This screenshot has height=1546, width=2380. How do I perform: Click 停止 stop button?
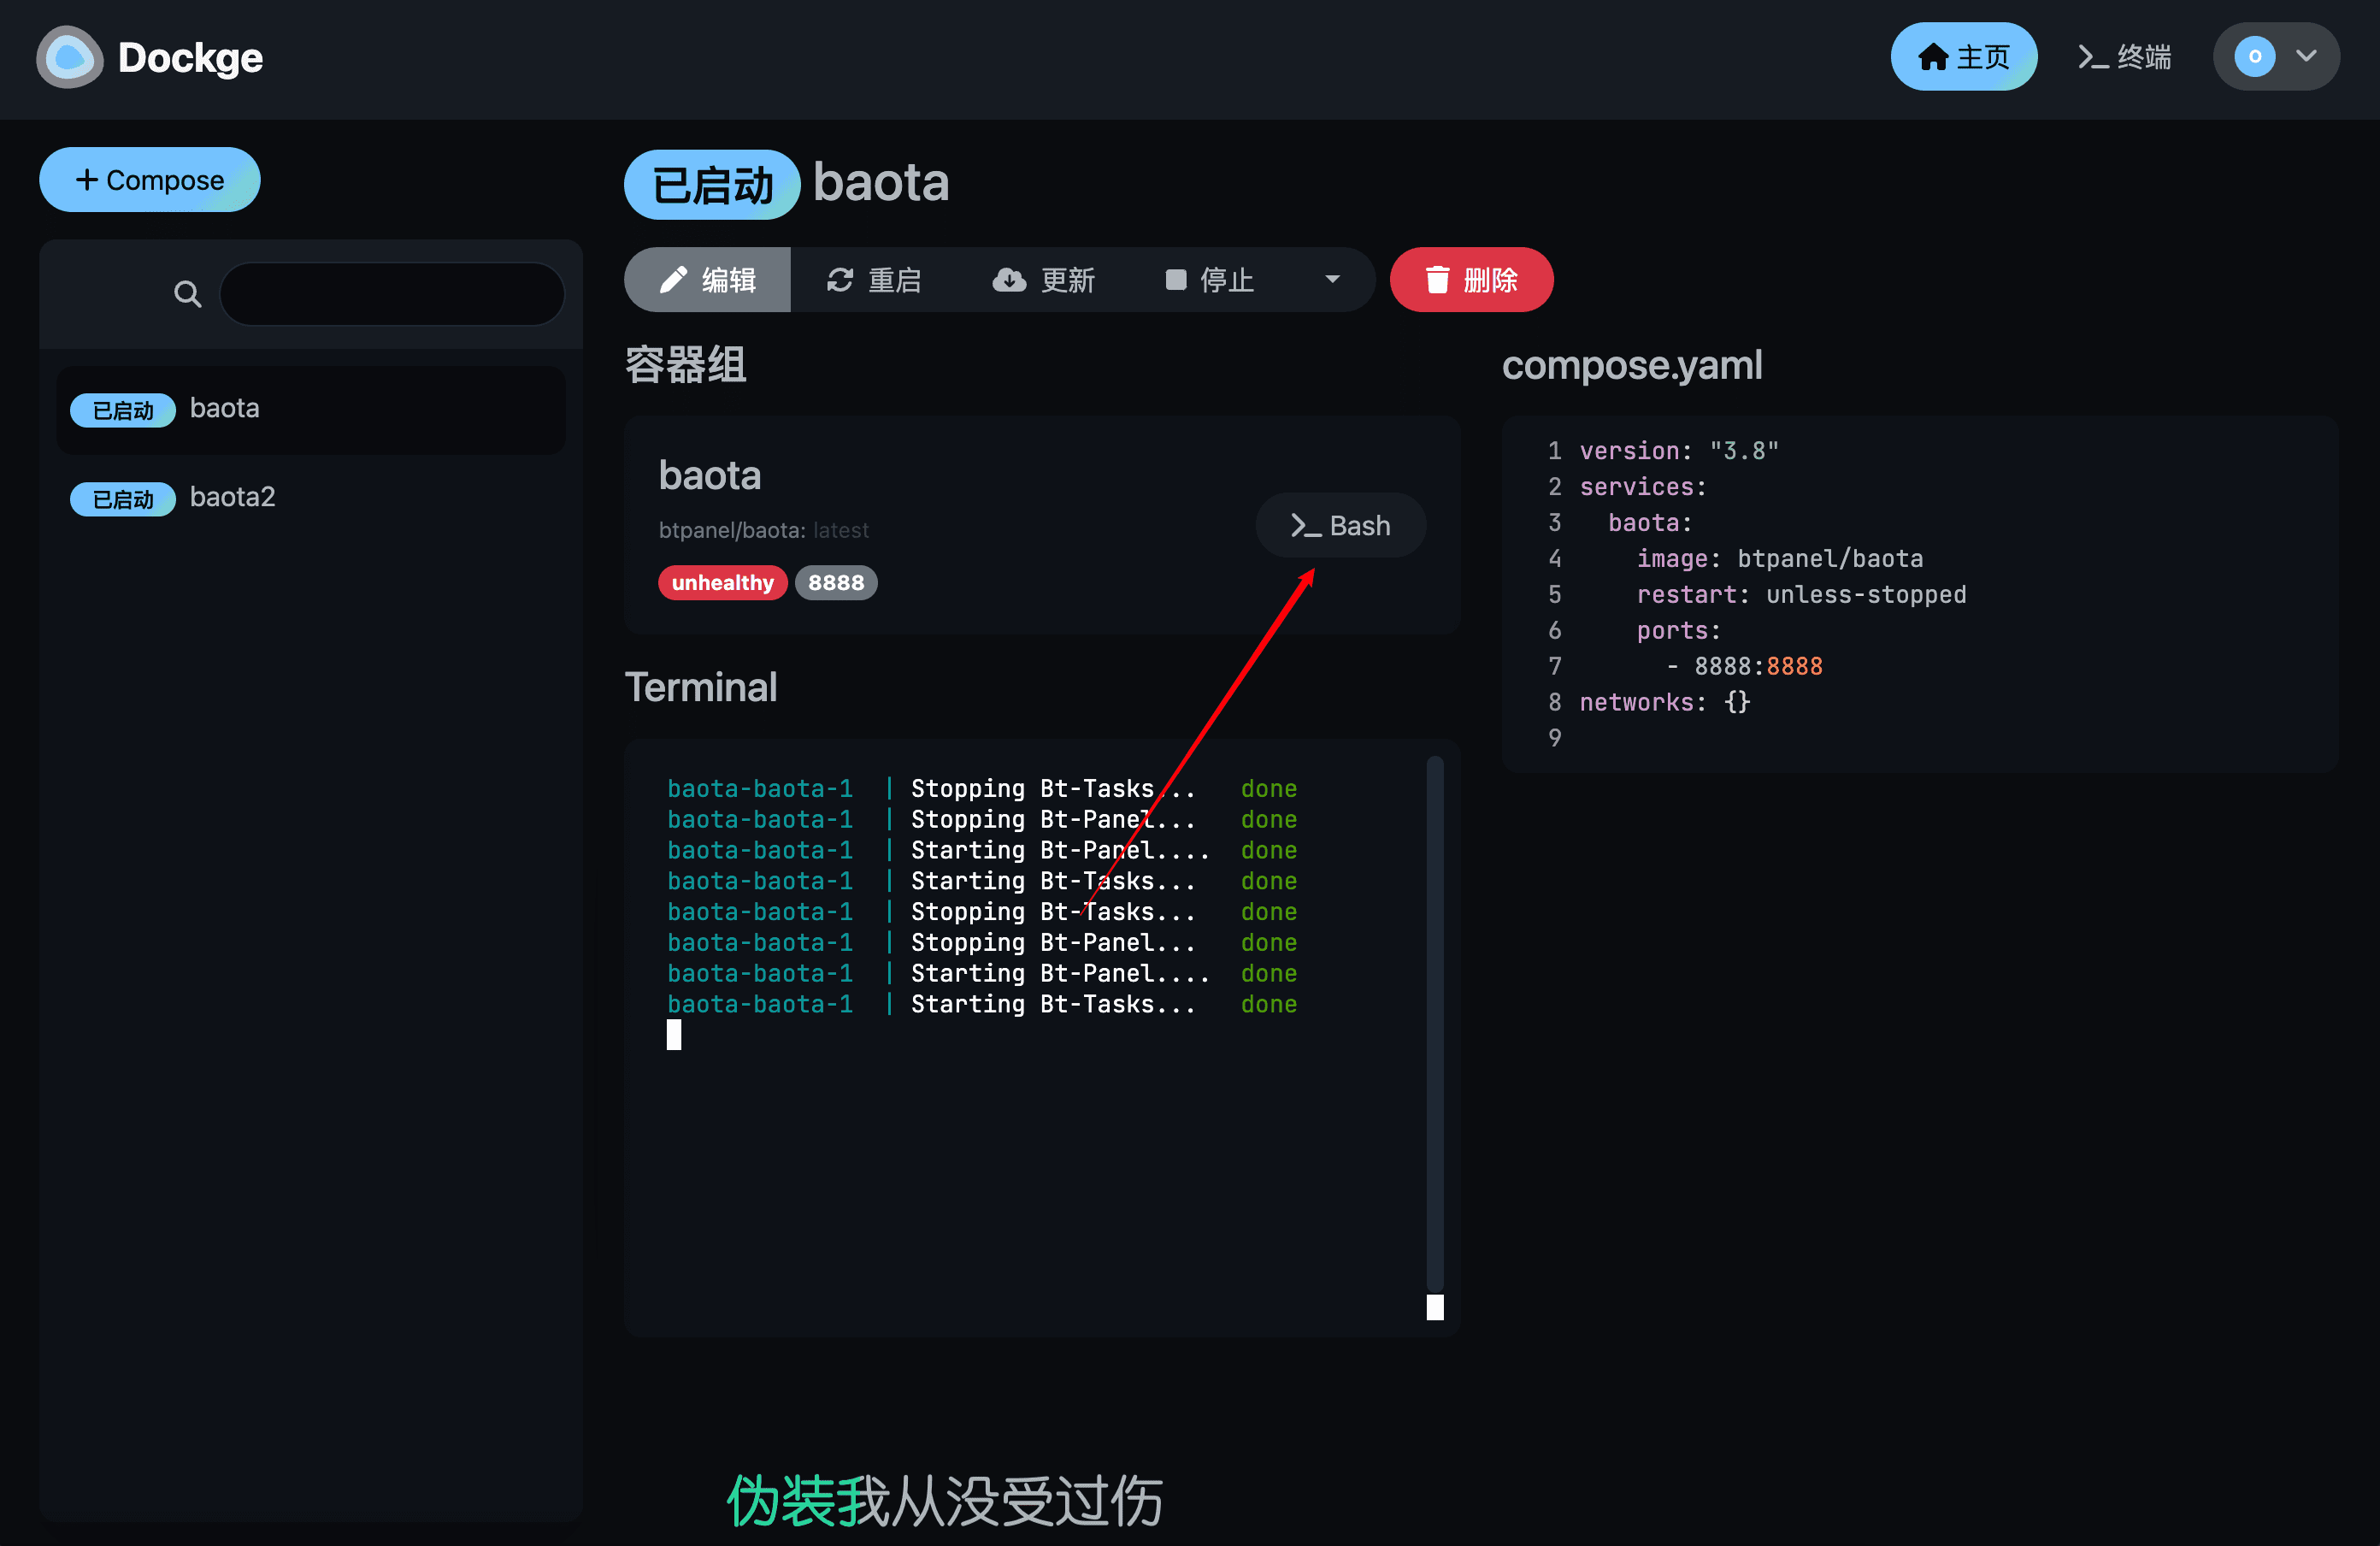[x=1209, y=280]
